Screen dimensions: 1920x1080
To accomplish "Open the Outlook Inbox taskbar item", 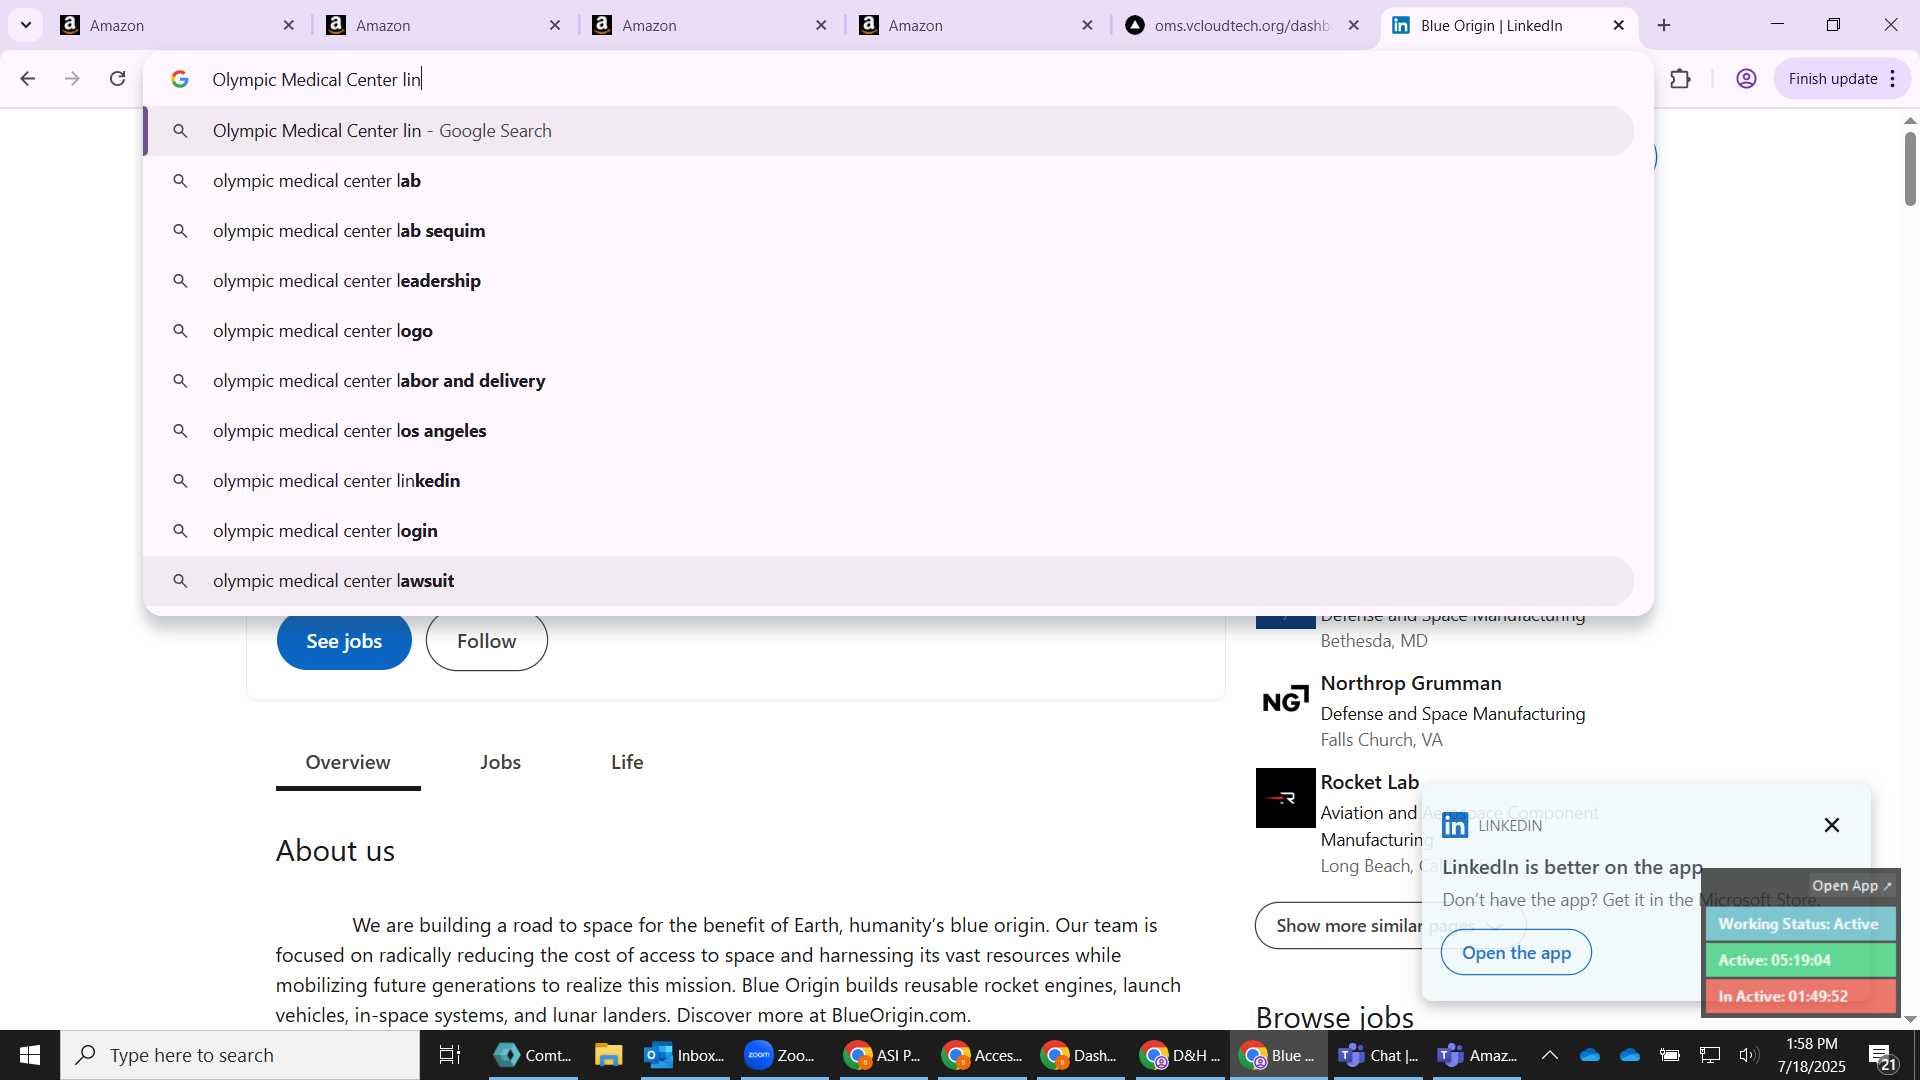I will pos(685,1055).
